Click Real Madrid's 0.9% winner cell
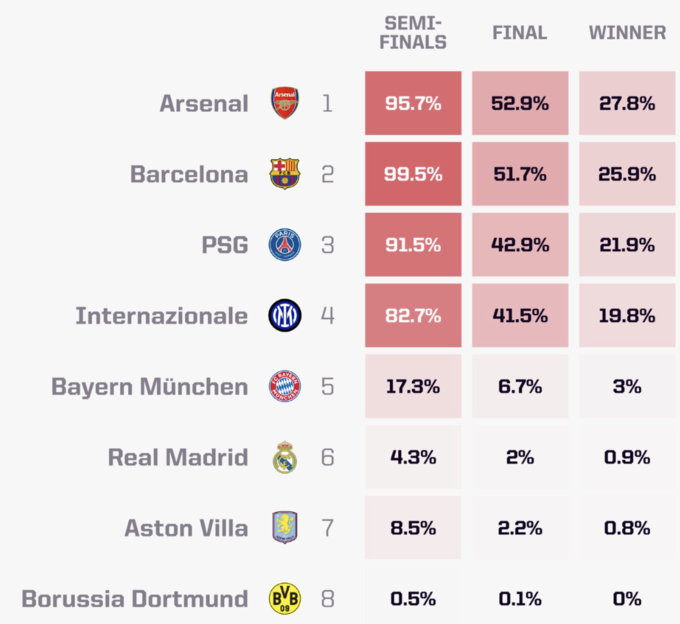This screenshot has height=624, width=680. click(x=627, y=457)
